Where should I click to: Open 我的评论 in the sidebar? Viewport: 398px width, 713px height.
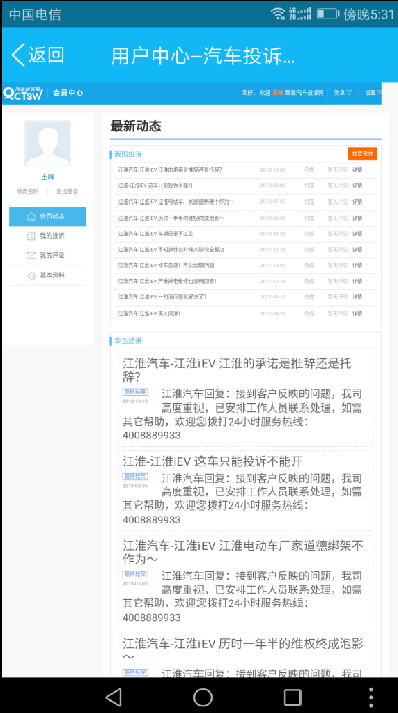(x=47, y=256)
